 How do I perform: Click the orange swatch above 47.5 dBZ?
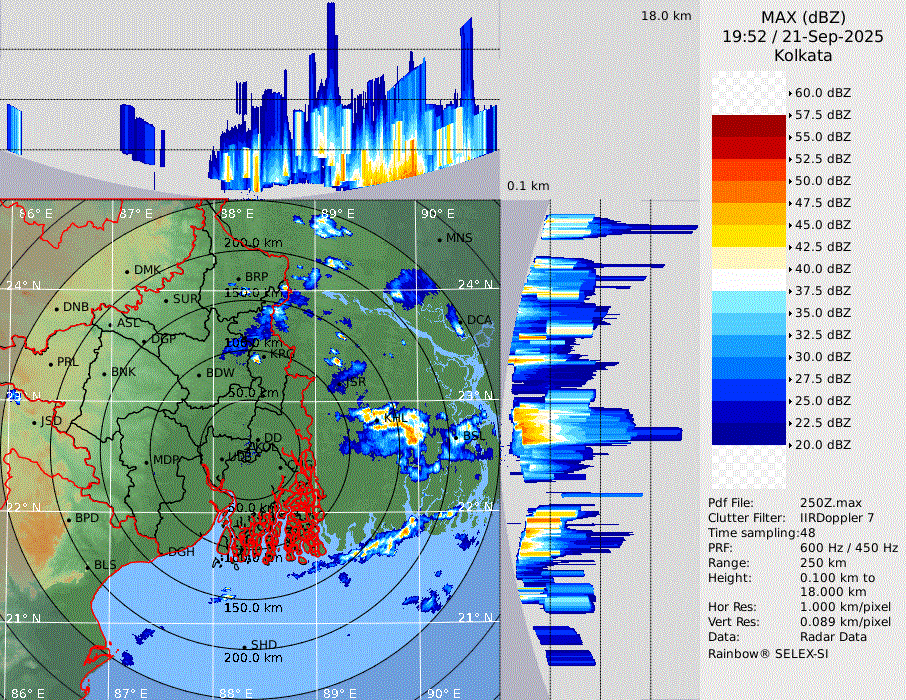[749, 192]
